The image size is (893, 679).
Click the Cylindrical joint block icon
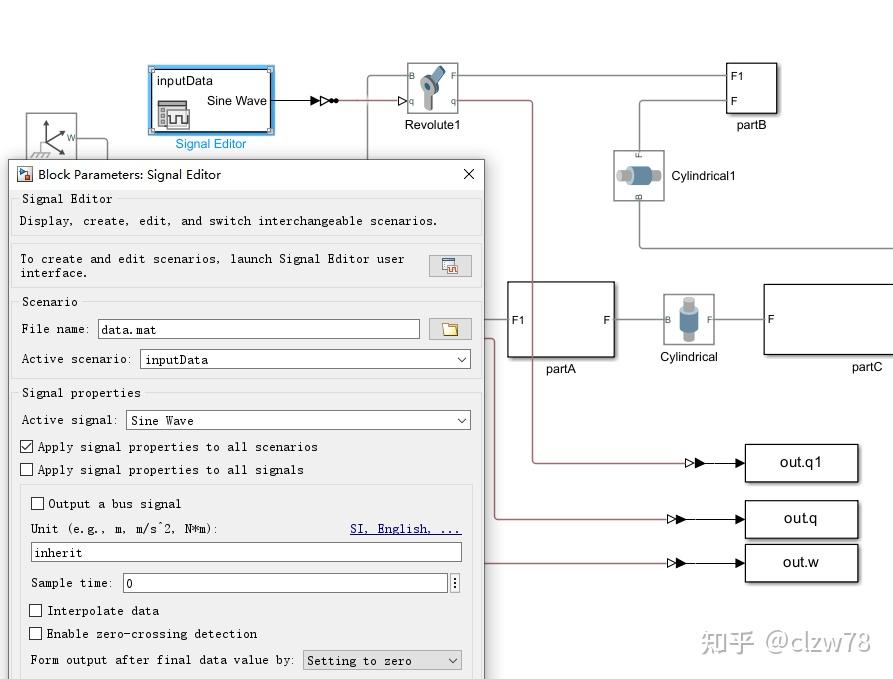click(x=688, y=319)
